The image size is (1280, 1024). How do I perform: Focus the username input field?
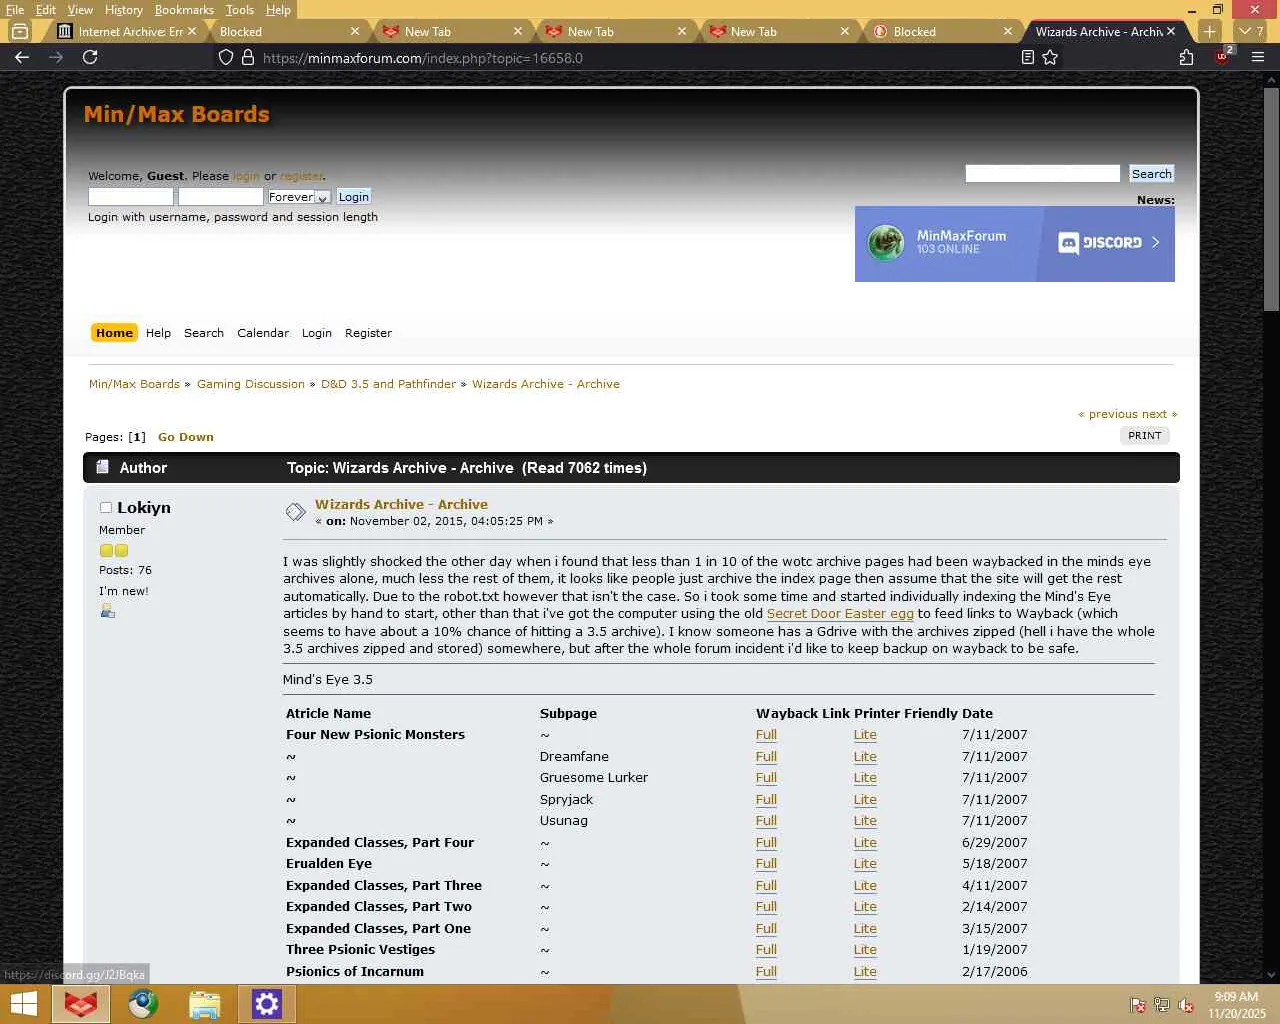[131, 197]
